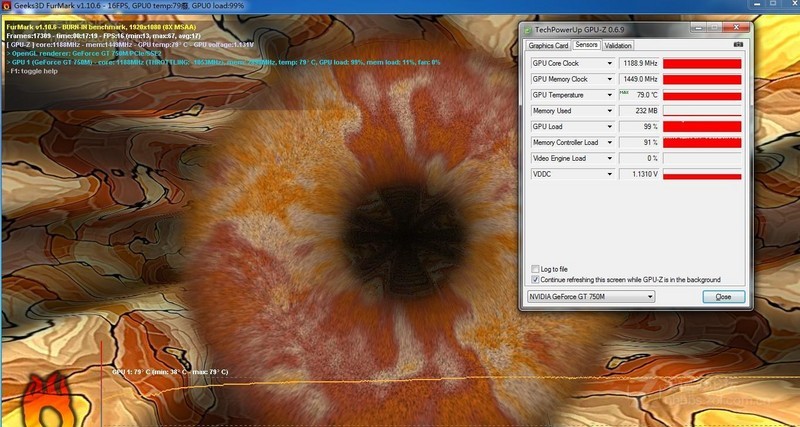Image resolution: width=800 pixels, height=427 pixels.
Task: Open the GPU Memory Clock dropdown
Action: tap(609, 79)
